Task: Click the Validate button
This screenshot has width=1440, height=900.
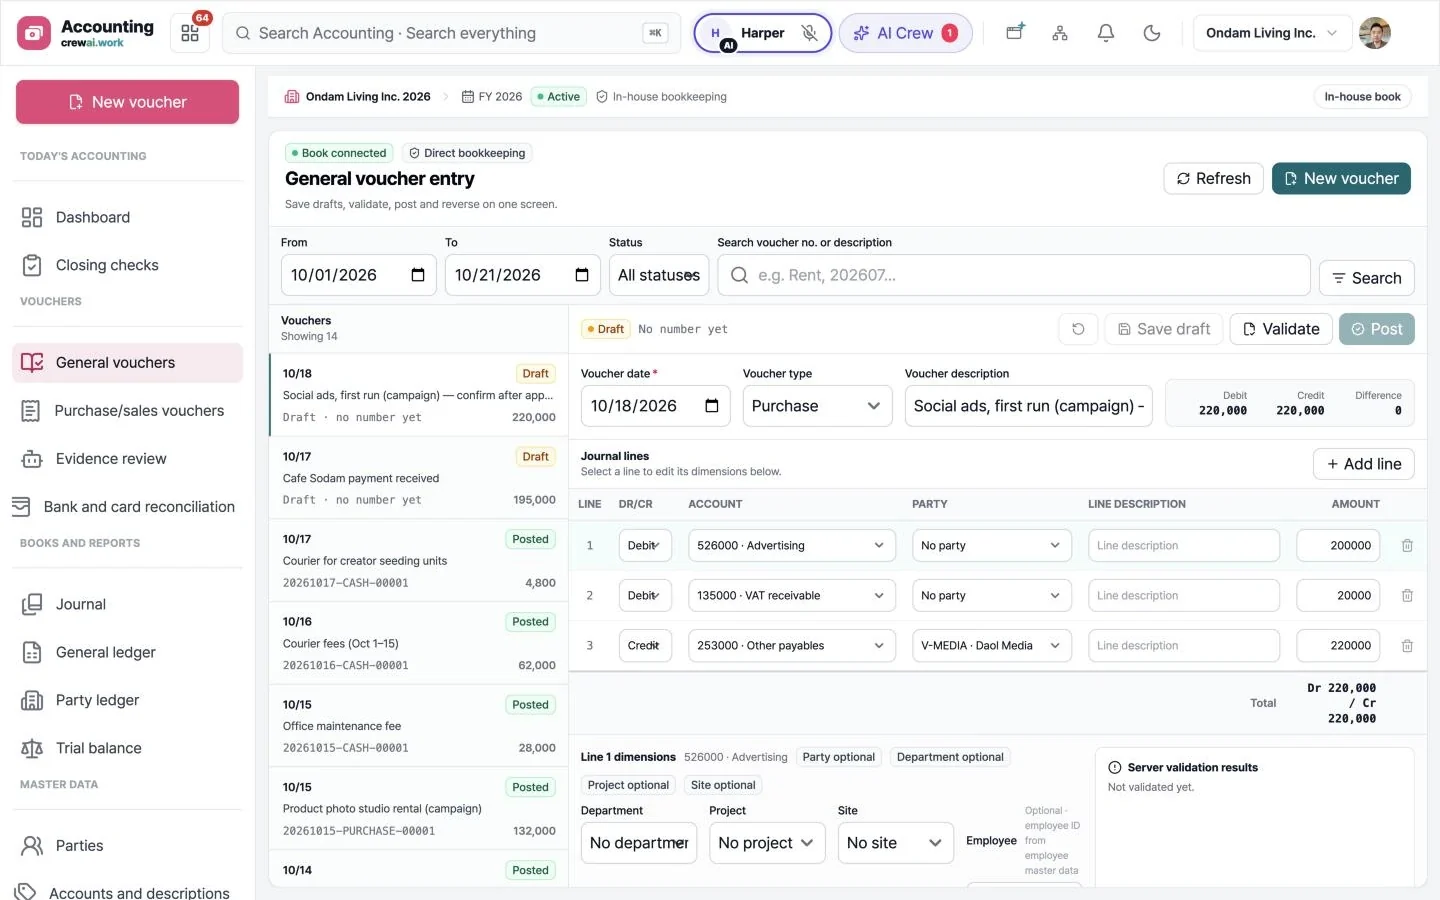Action: click(x=1281, y=329)
